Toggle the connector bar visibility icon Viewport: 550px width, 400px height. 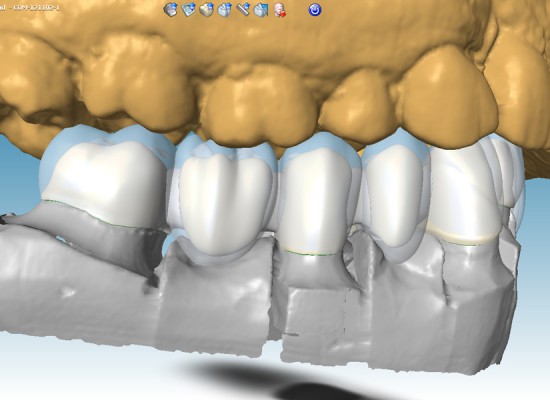point(243,9)
